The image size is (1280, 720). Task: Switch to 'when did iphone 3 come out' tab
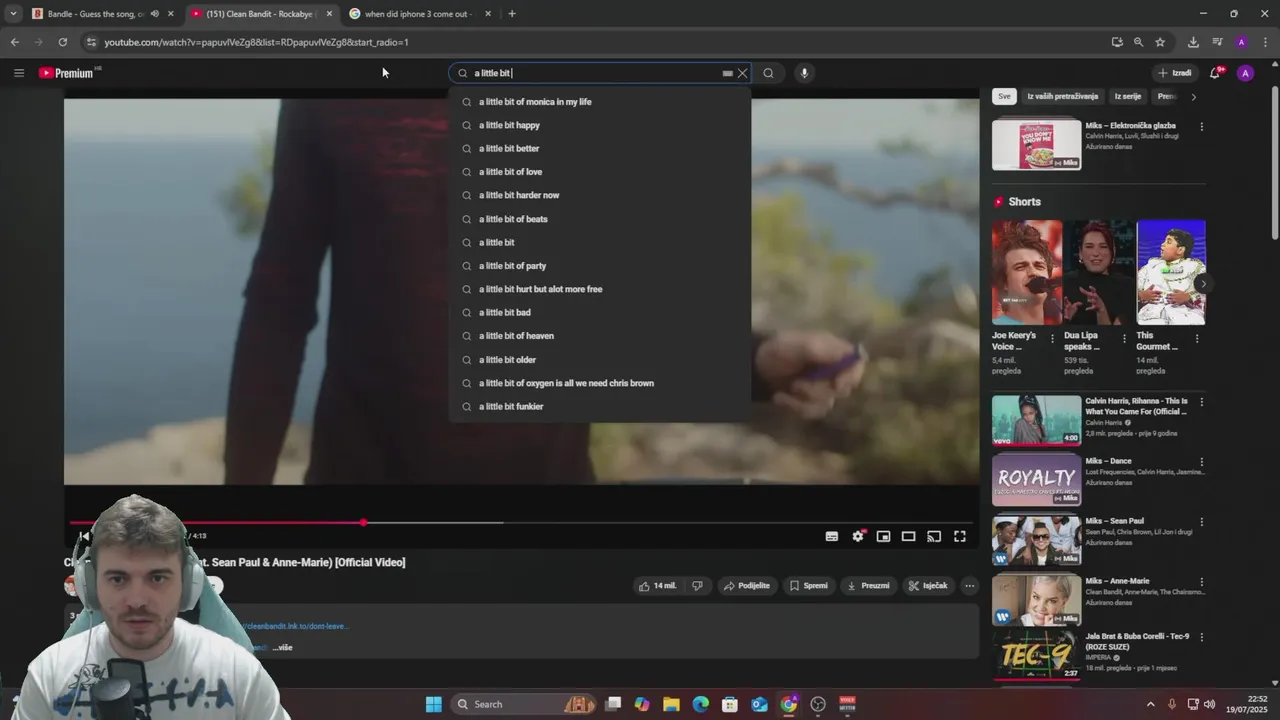coord(418,14)
